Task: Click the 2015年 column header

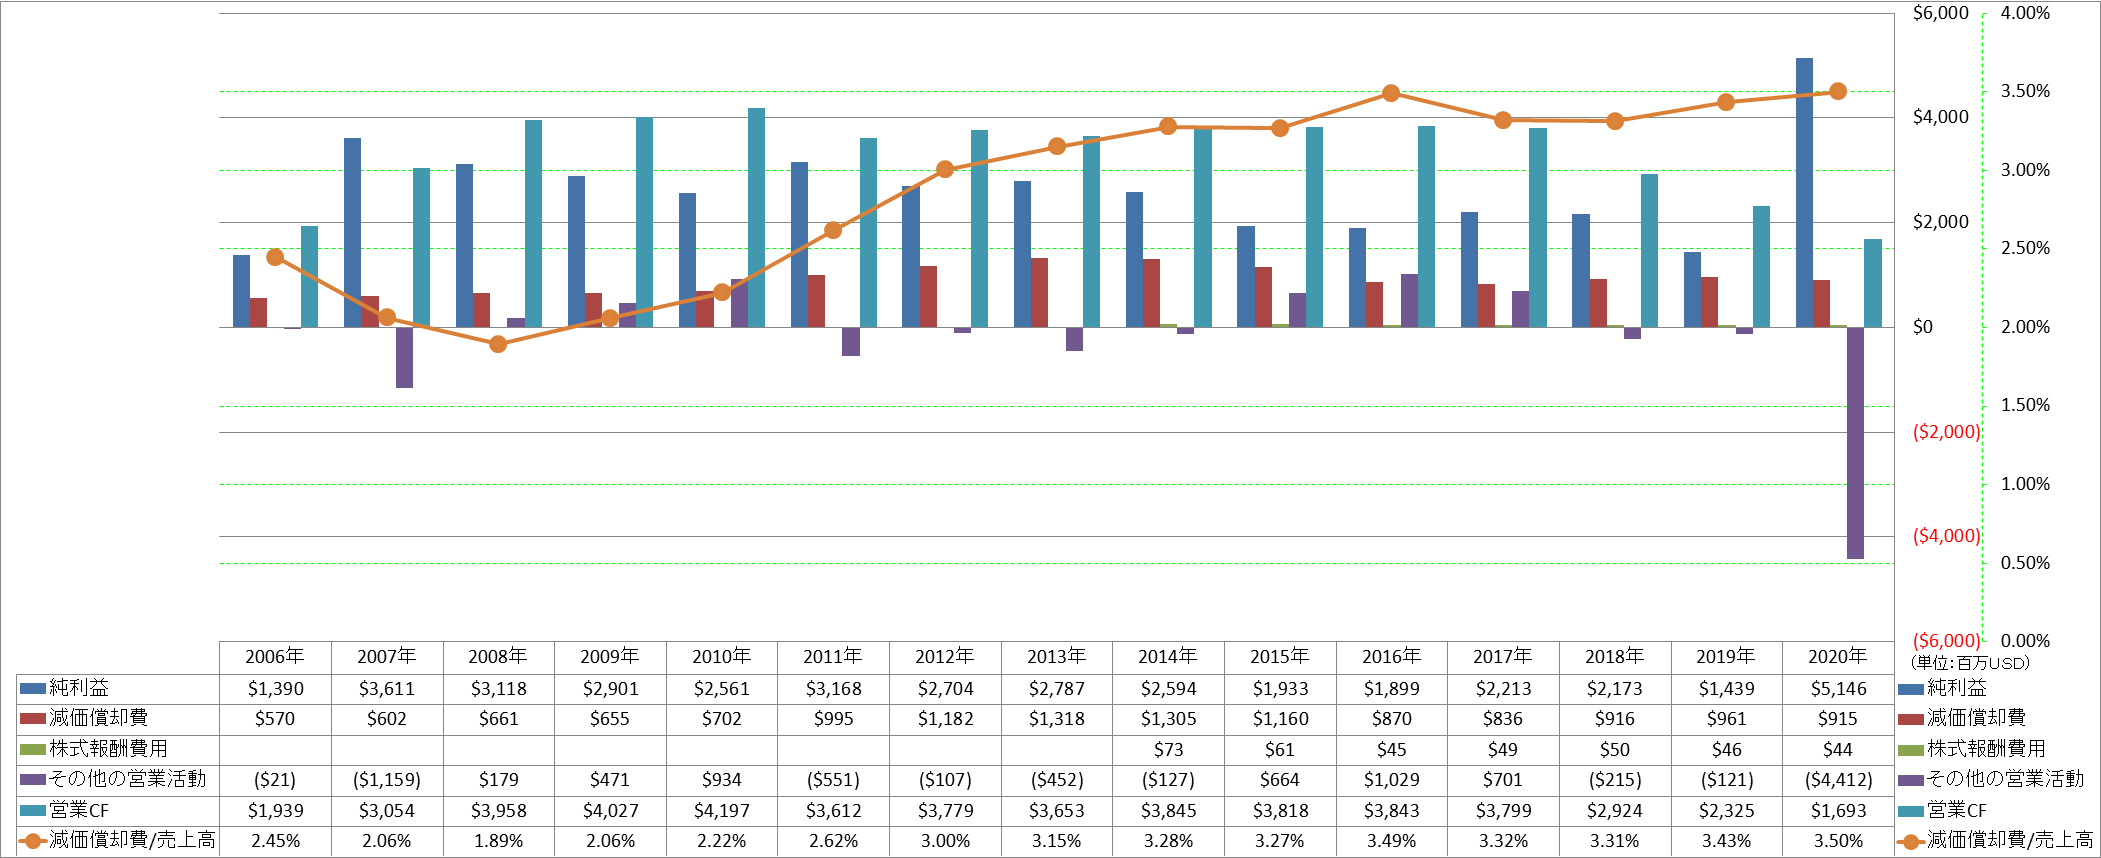Action: pos(1279,657)
